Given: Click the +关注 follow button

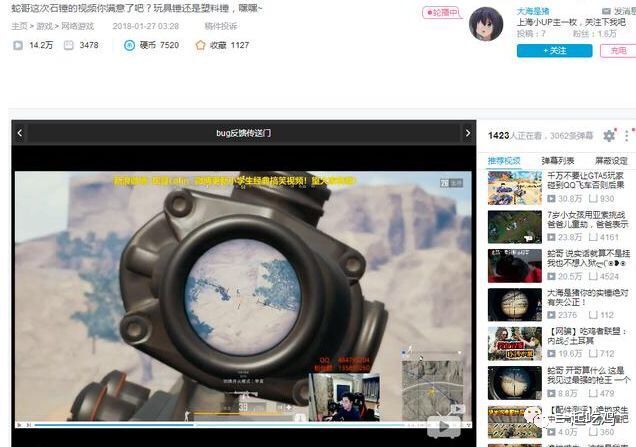Looking at the screenshot, I should click(554, 51).
